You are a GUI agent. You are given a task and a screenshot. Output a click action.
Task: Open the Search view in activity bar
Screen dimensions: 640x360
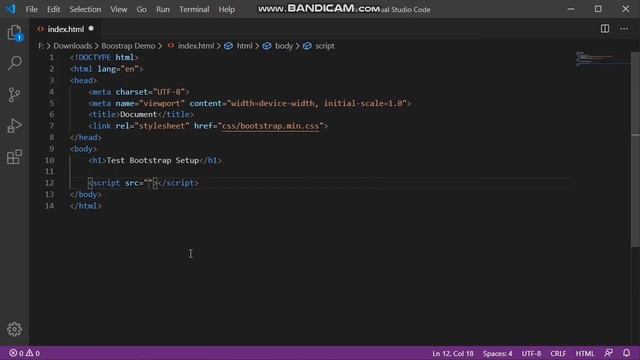point(14,63)
